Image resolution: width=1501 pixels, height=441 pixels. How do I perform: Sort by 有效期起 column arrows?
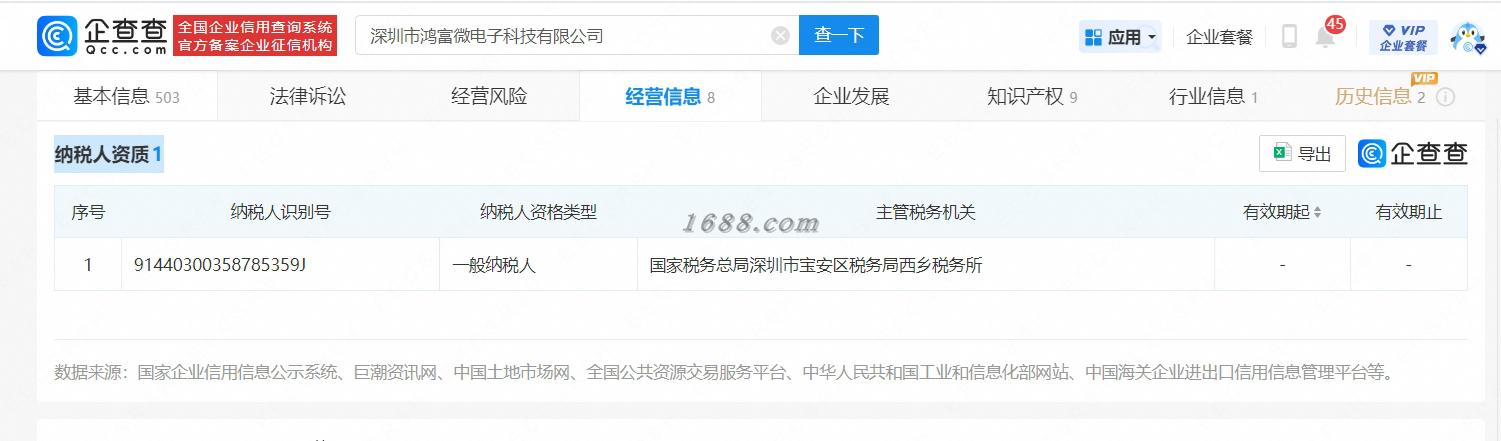[1317, 212]
